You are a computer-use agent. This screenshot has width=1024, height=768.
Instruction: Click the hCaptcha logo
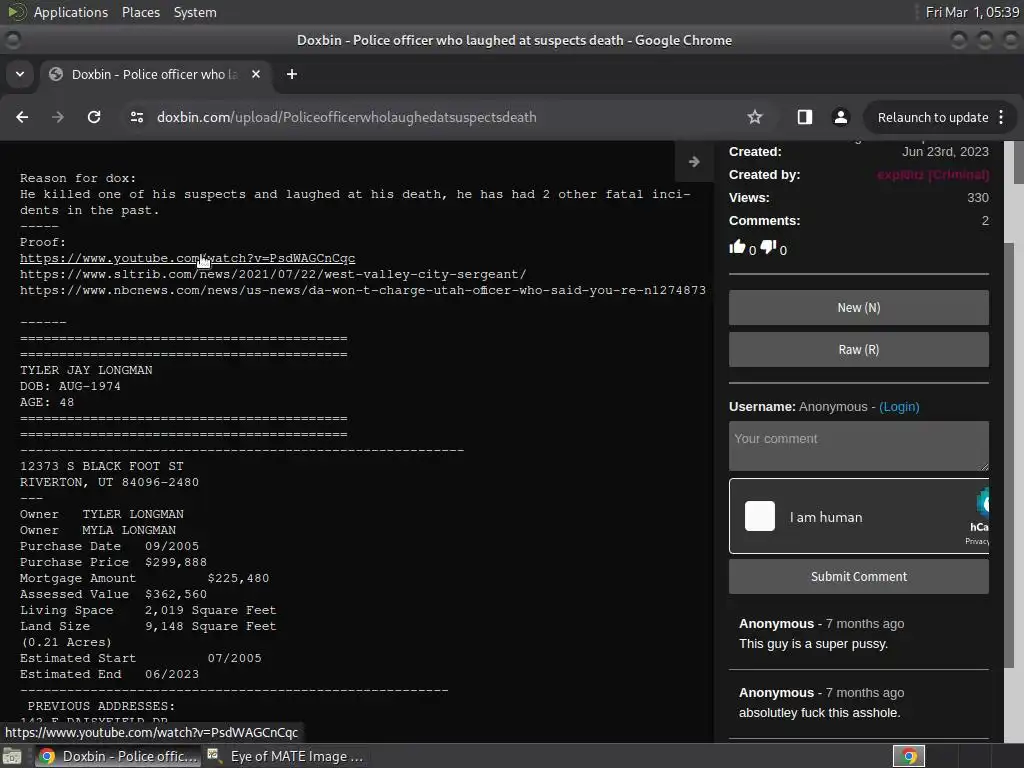983,503
